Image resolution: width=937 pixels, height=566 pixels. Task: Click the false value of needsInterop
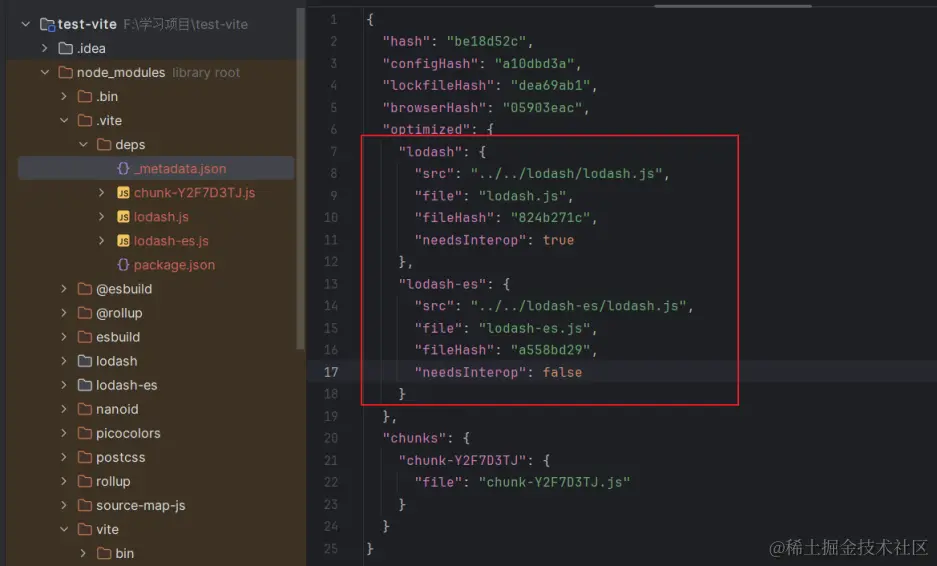(x=562, y=372)
